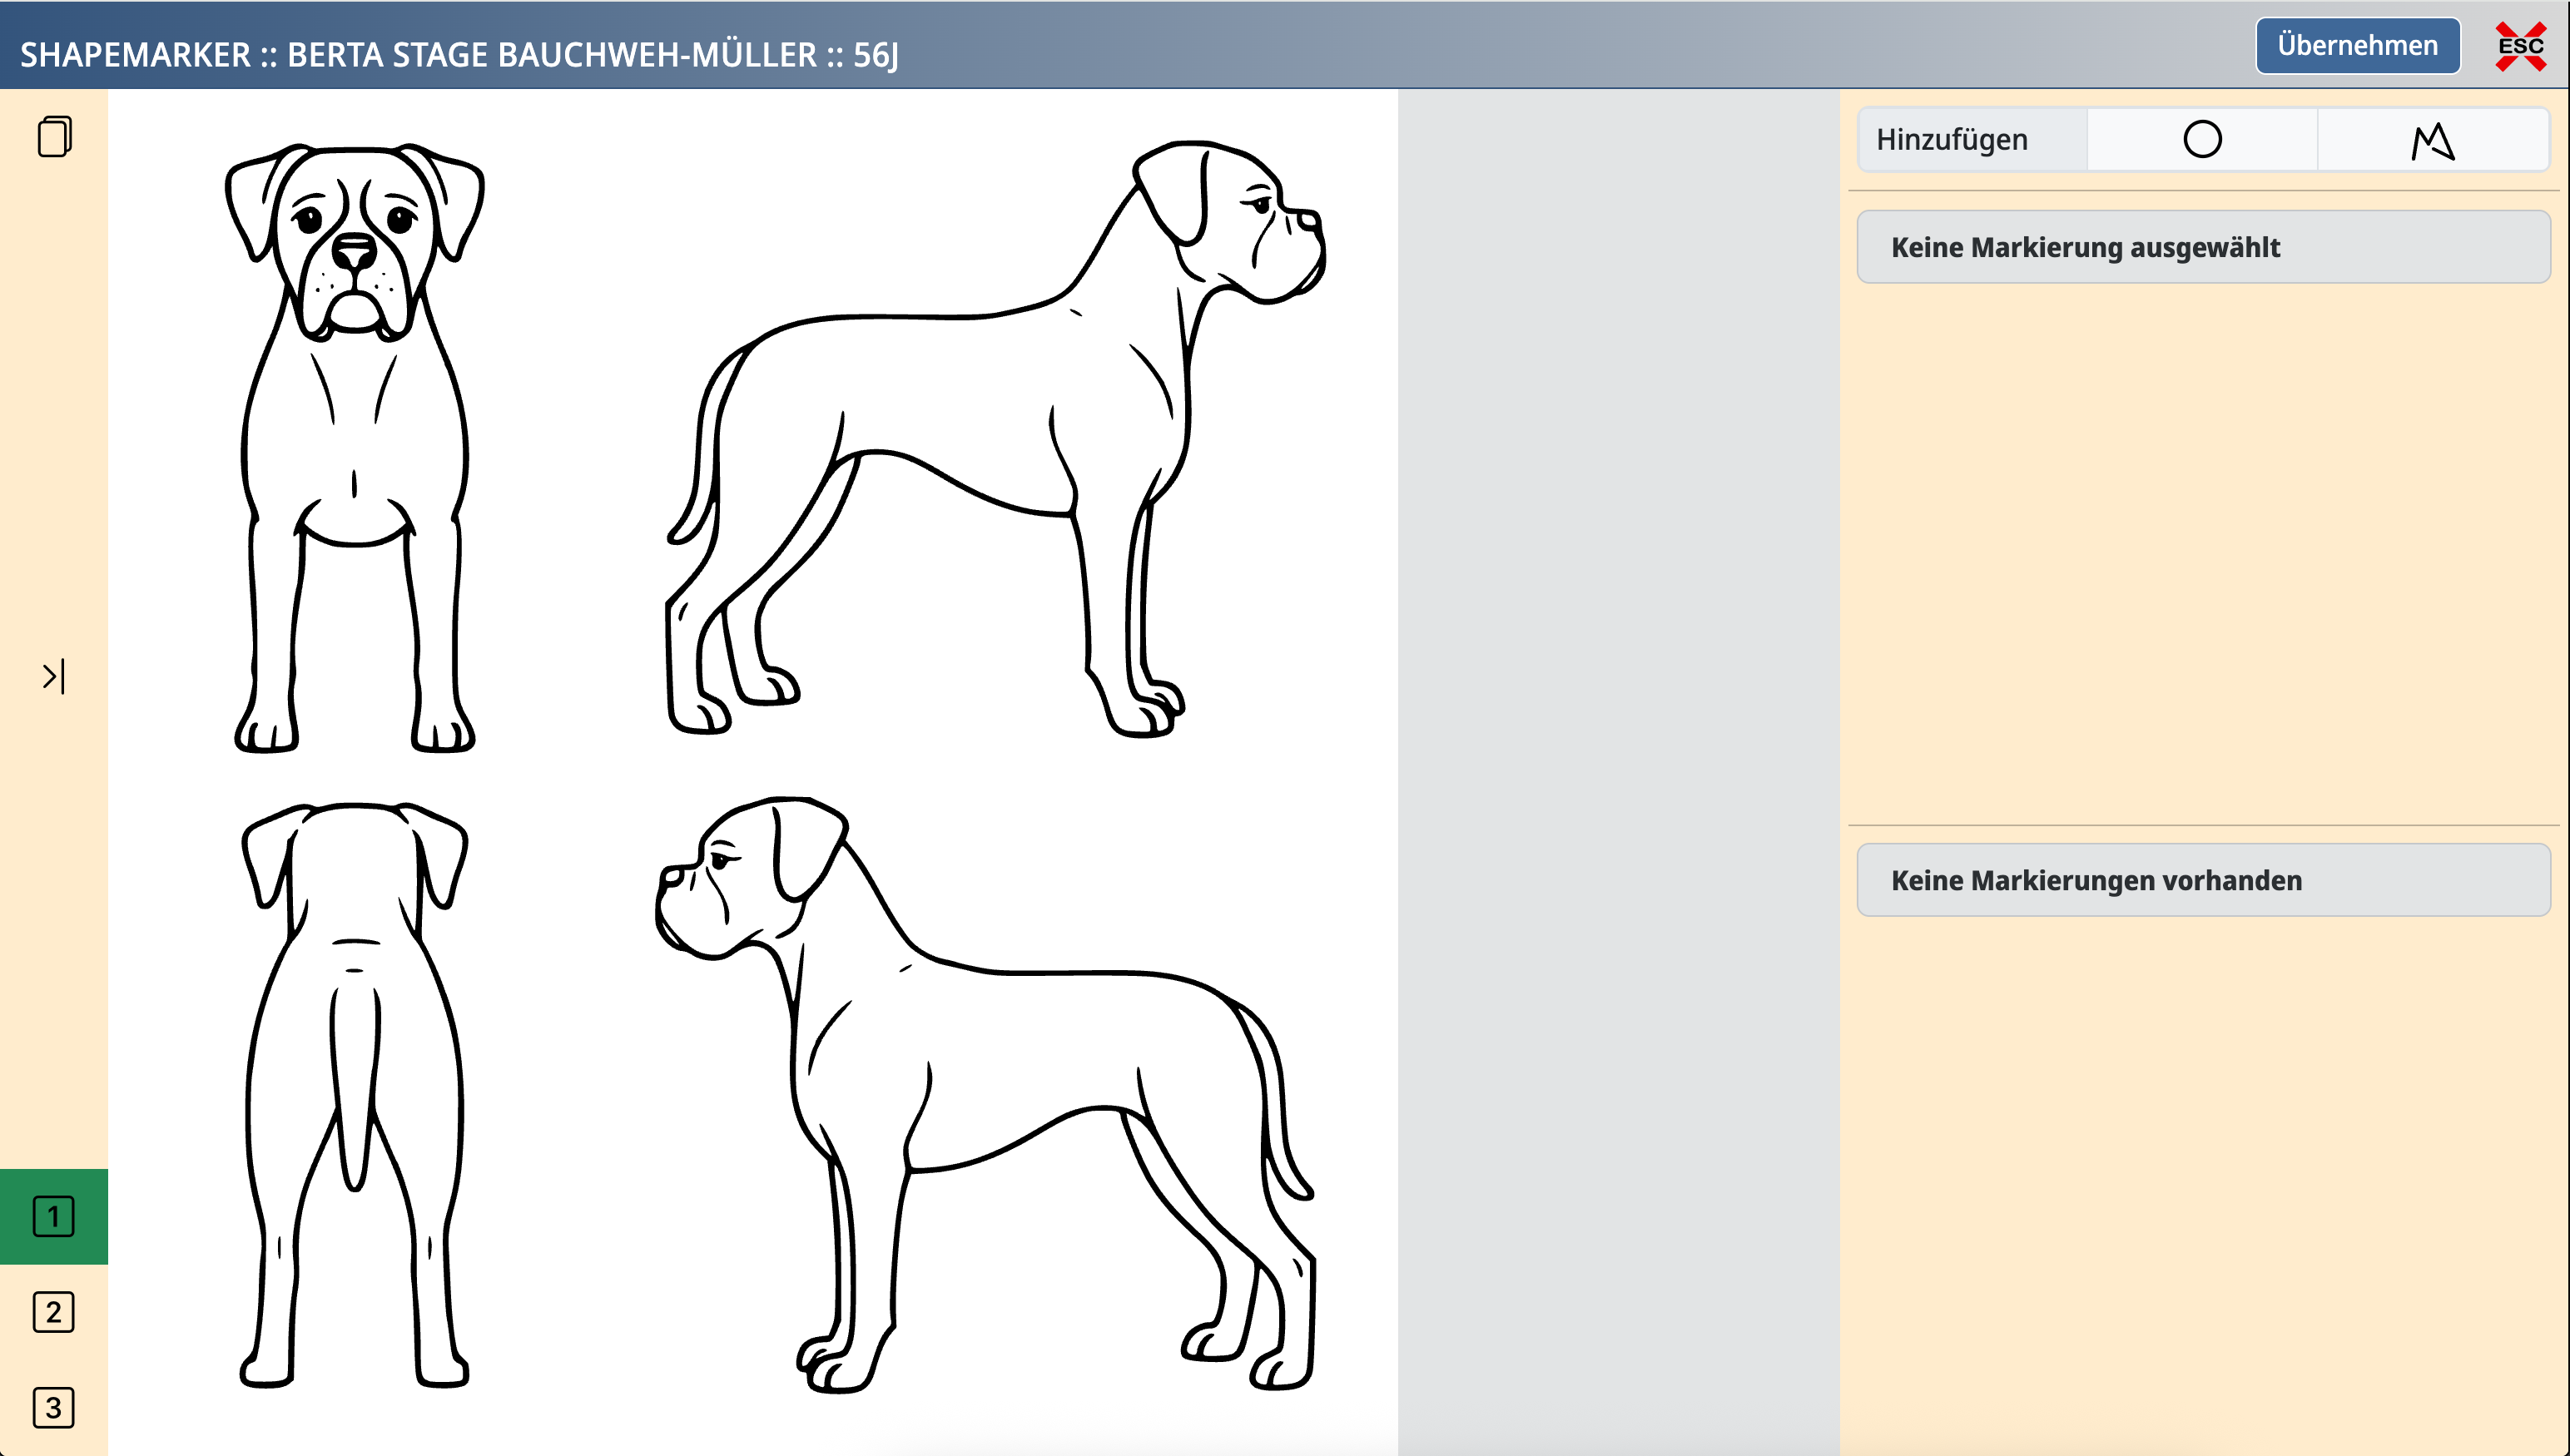
Task: Click the collapse-to-end arrow icon
Action: point(54,676)
